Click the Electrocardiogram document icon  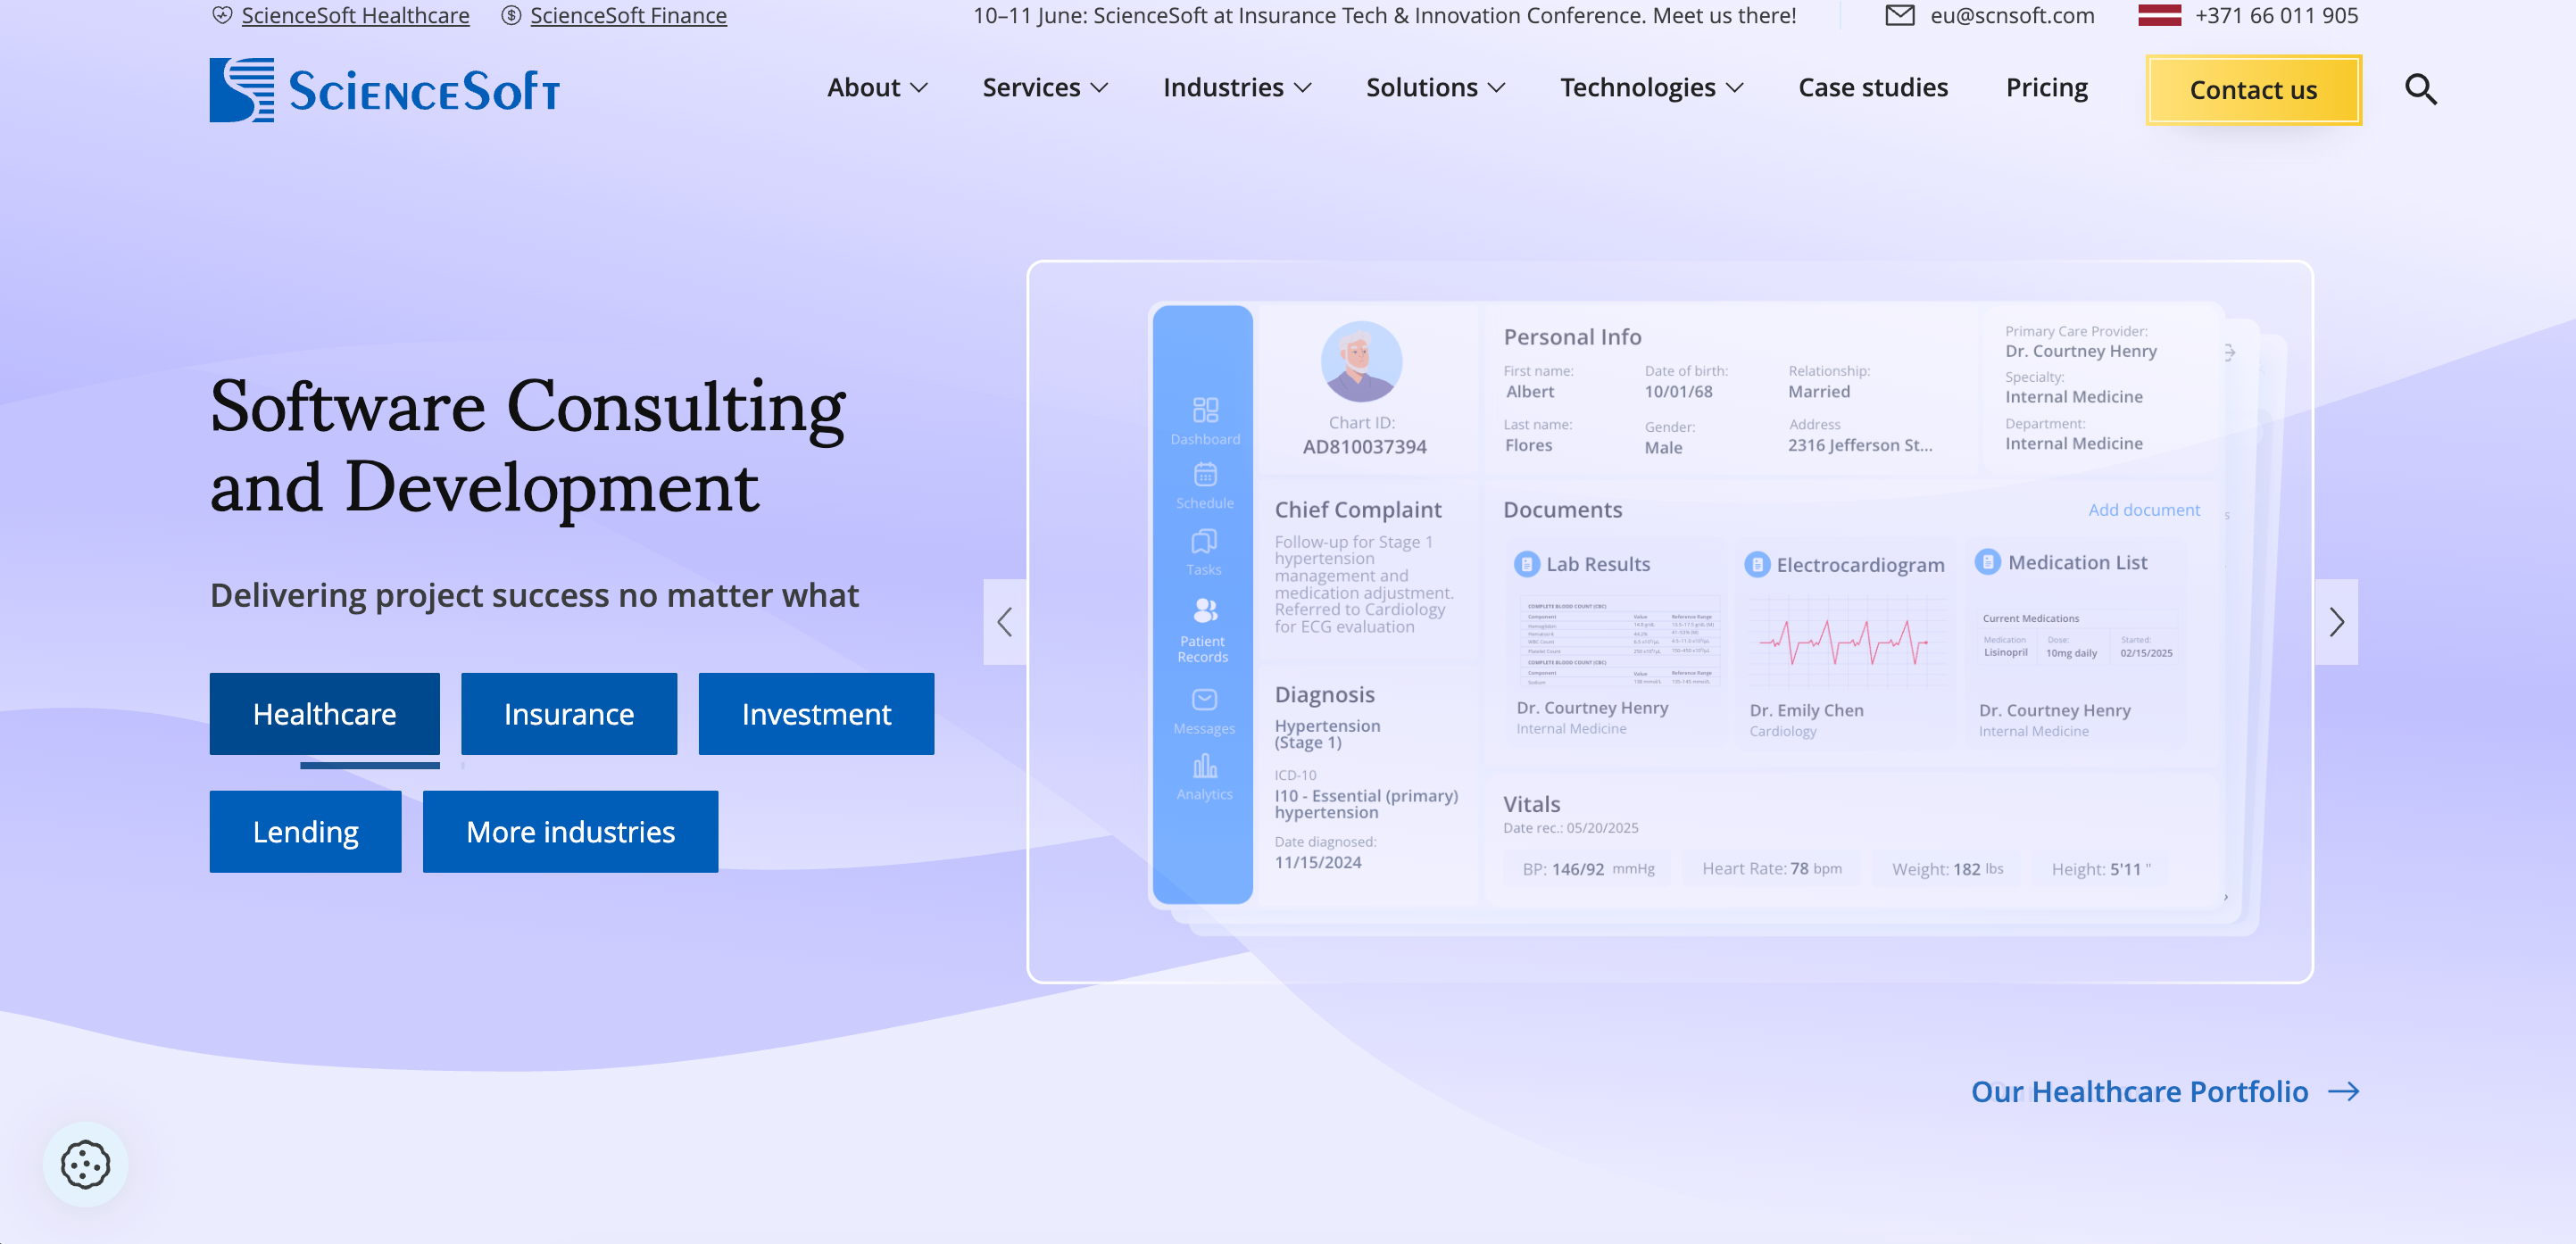[x=1757, y=565]
